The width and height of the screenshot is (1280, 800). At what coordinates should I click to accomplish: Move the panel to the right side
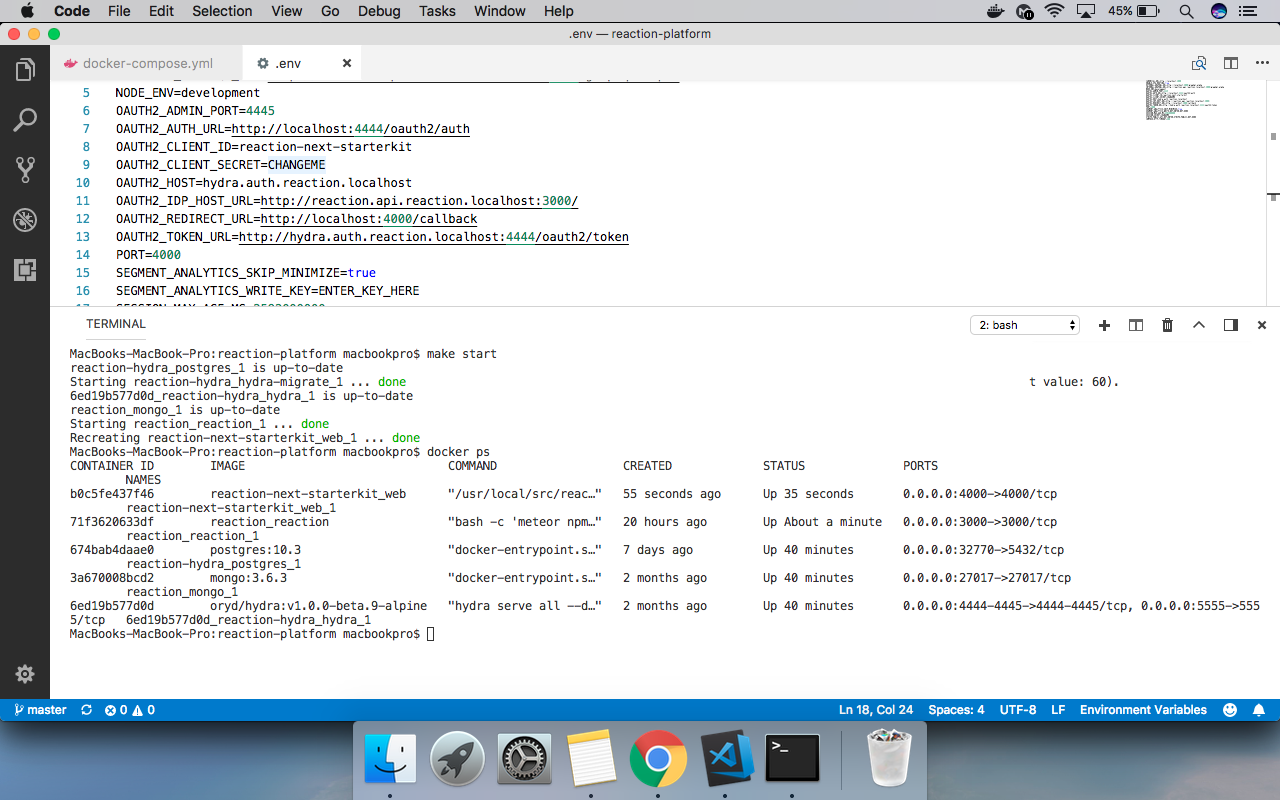tap(1231, 325)
